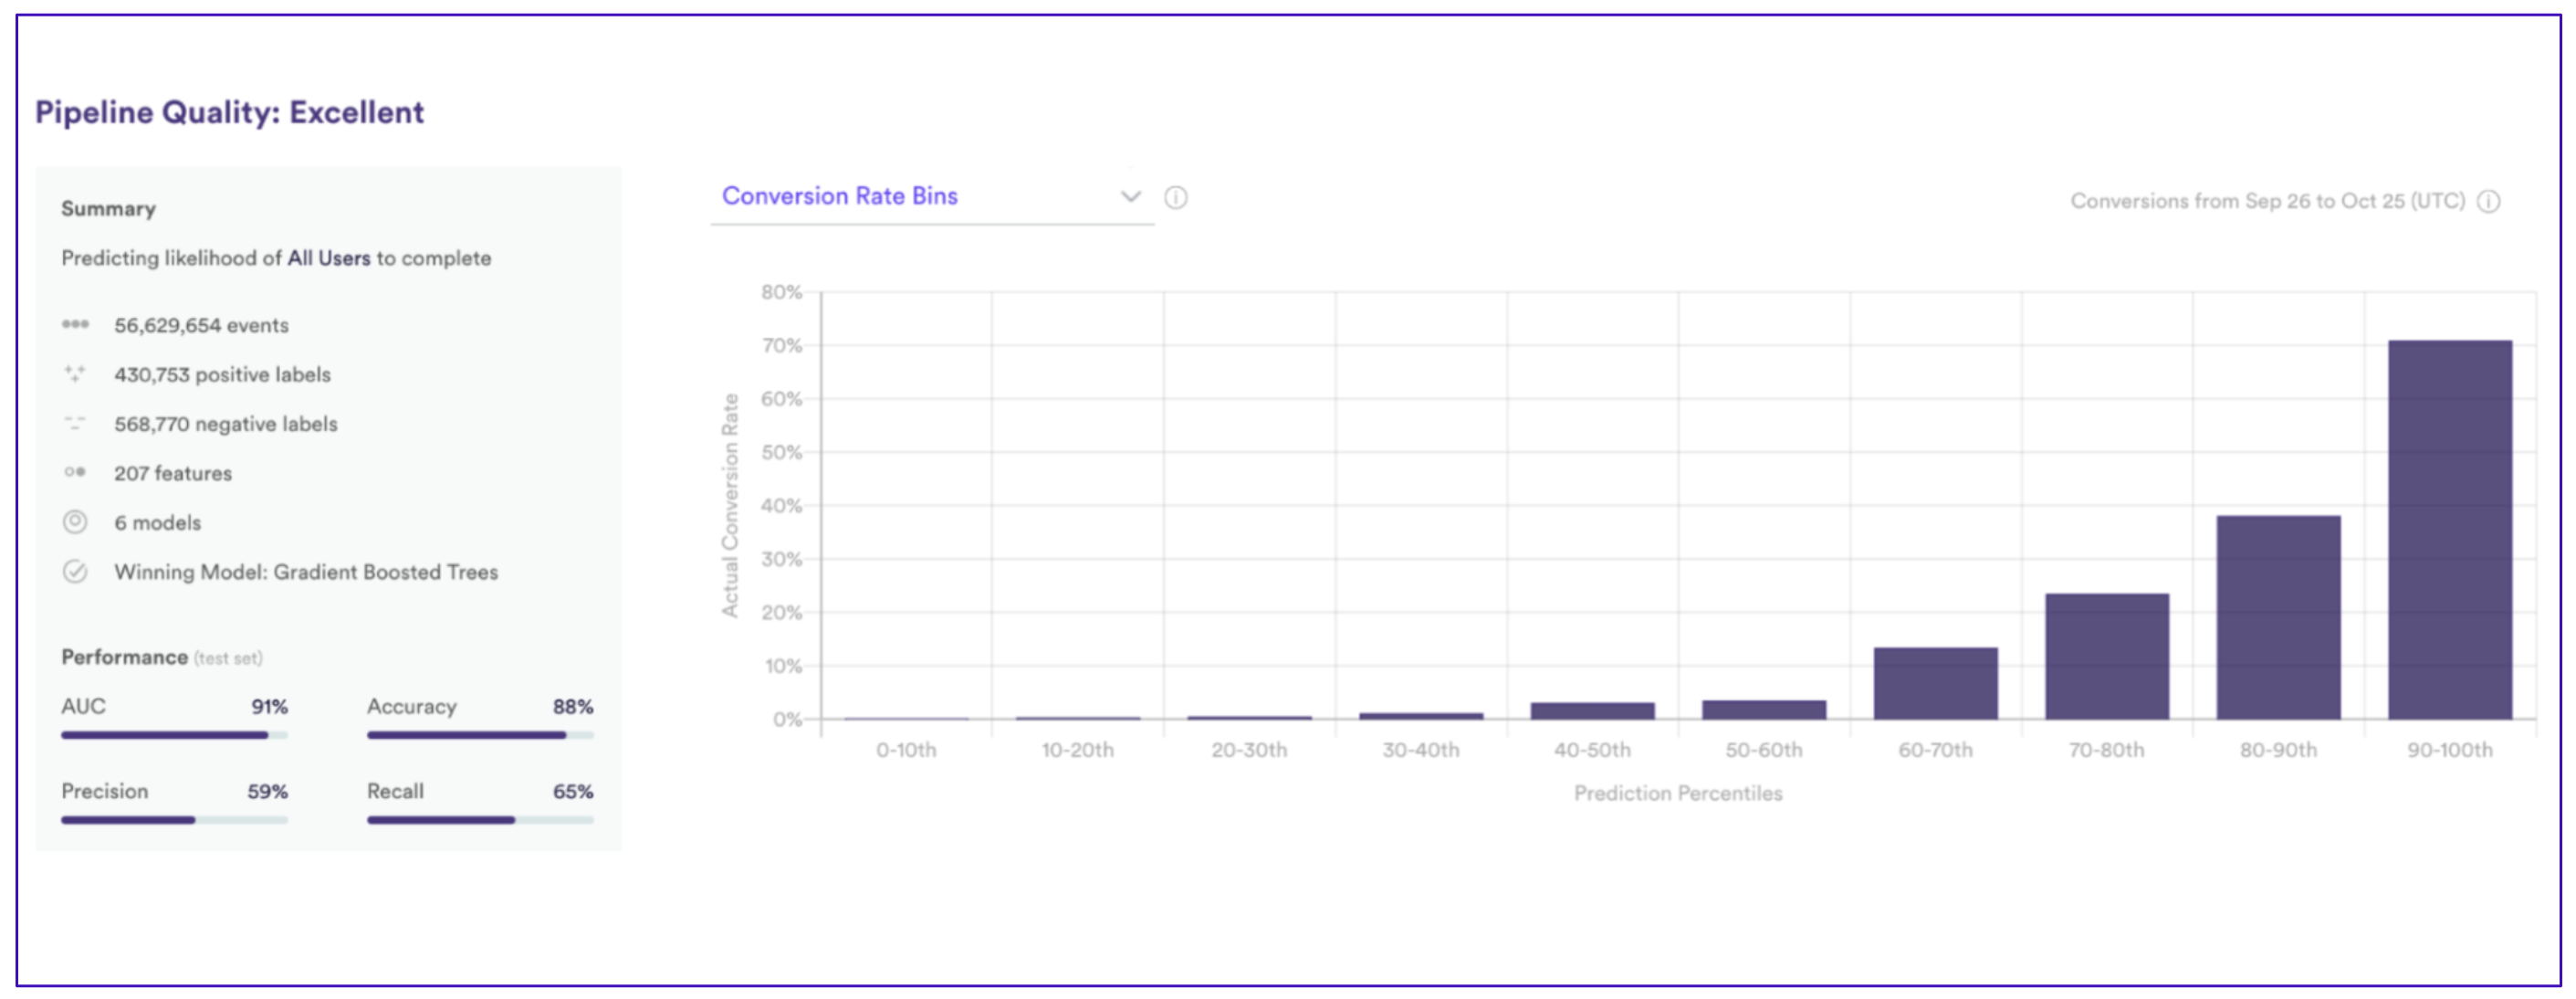Click 'Winning Model: Gradient Boosted Trees' text
The width and height of the screenshot is (2576, 999).
click(306, 572)
